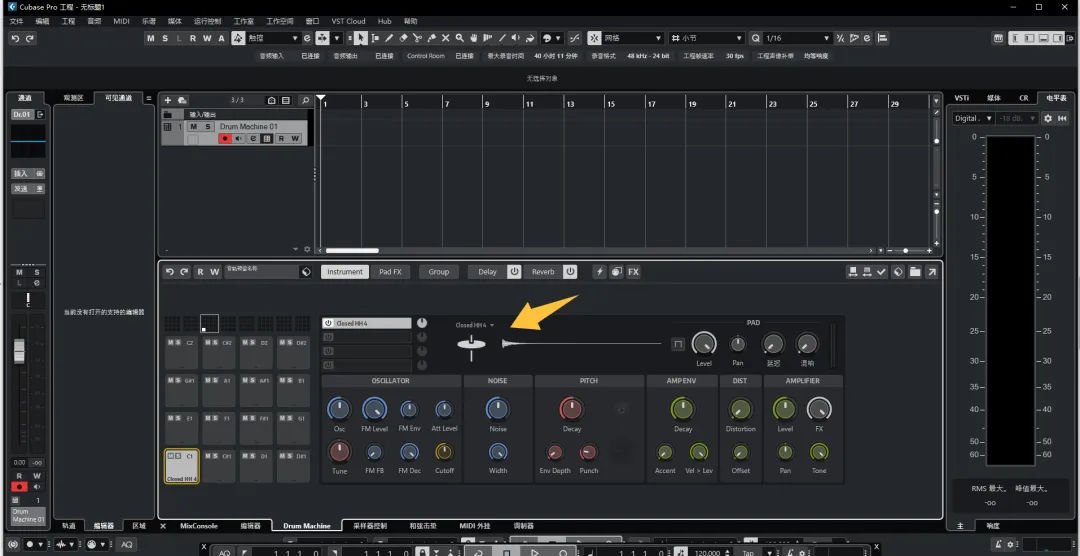Open the 触控 automation mode dropdown
Screen dimensions: 1080x556
(273, 39)
